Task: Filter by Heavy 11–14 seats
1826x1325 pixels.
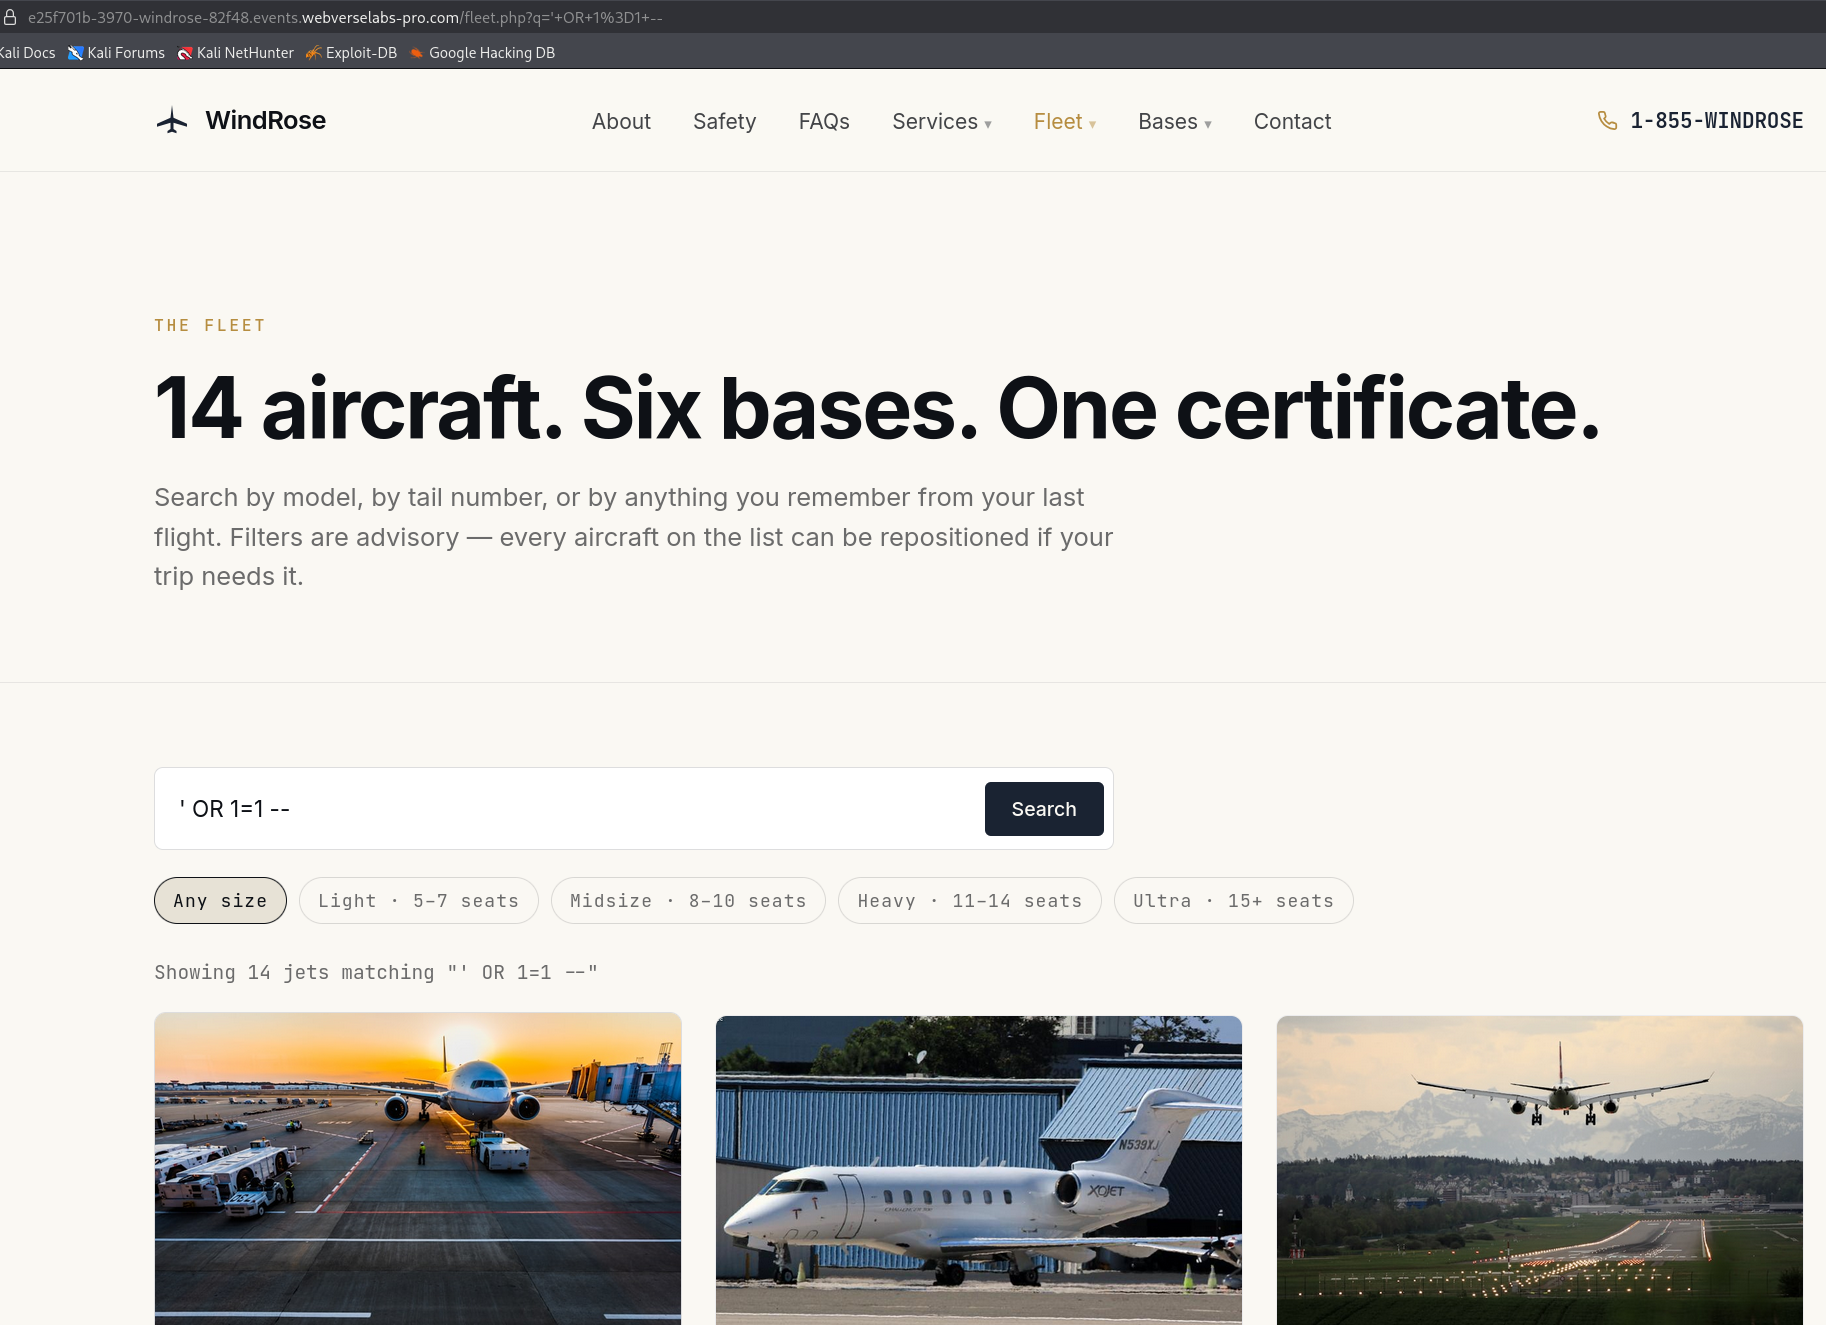Action: coord(970,901)
